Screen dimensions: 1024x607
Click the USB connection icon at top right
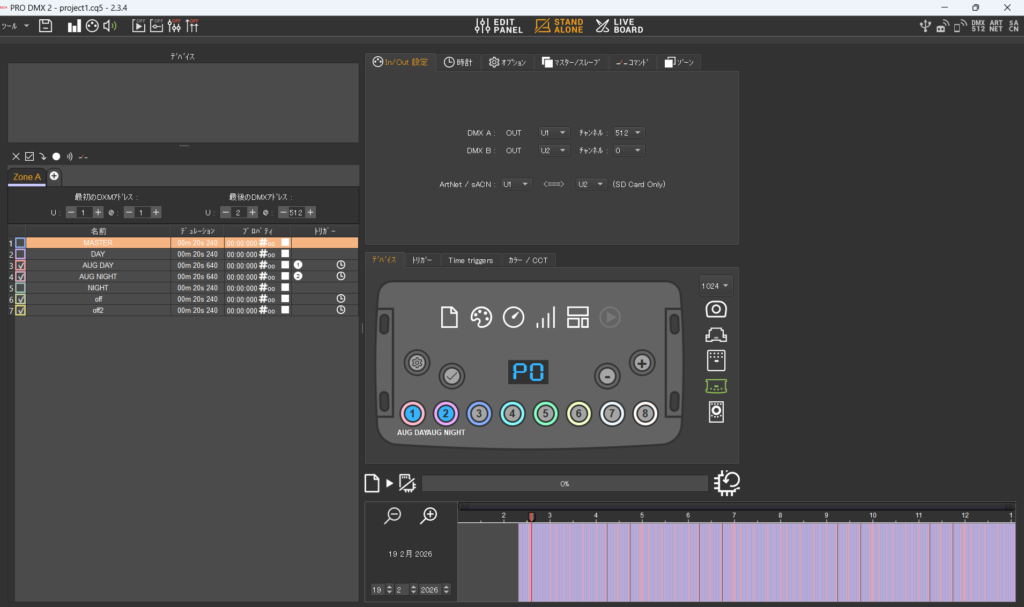[x=923, y=25]
